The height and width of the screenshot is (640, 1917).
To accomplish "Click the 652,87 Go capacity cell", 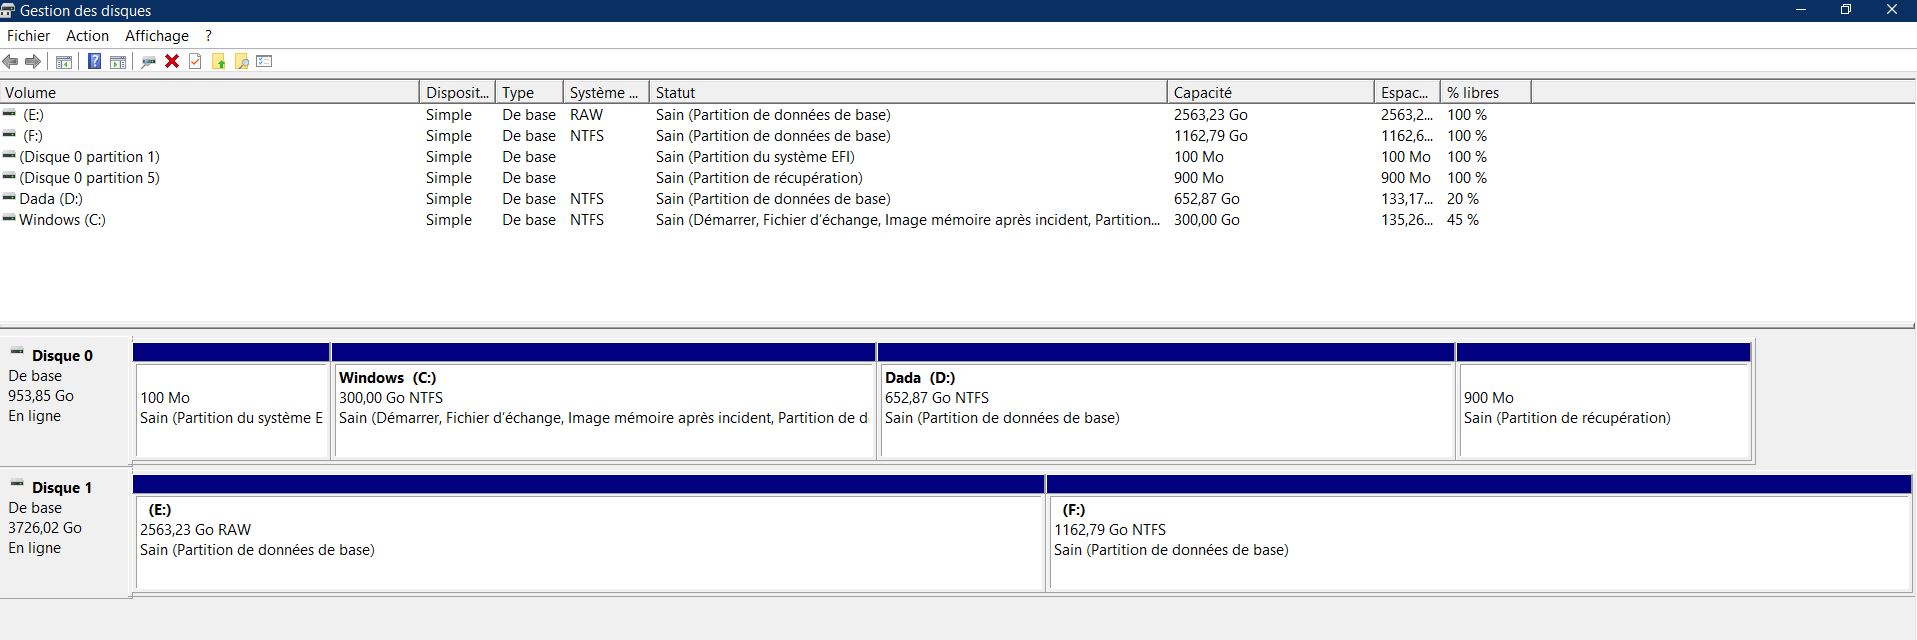I will point(1207,199).
